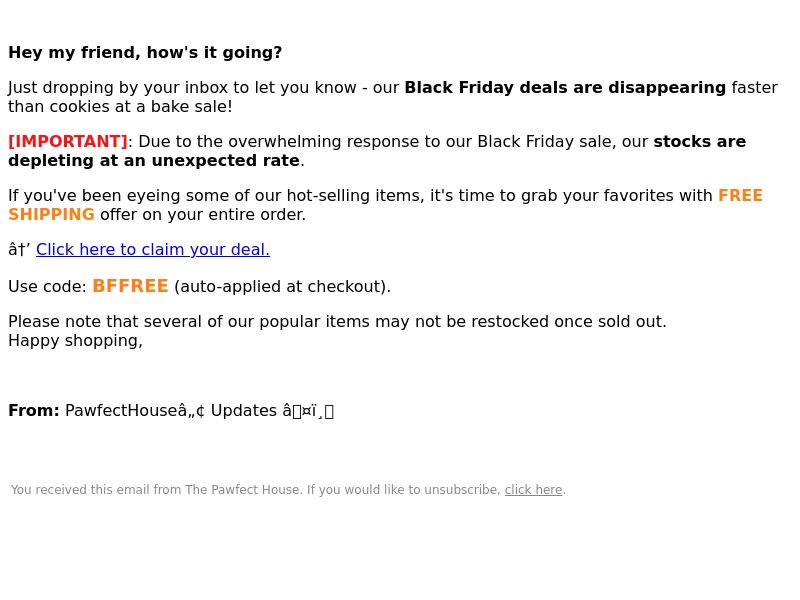The image size is (800, 600).
Task: Click the 'Hey my friend' greeting heading
Action: point(145,53)
